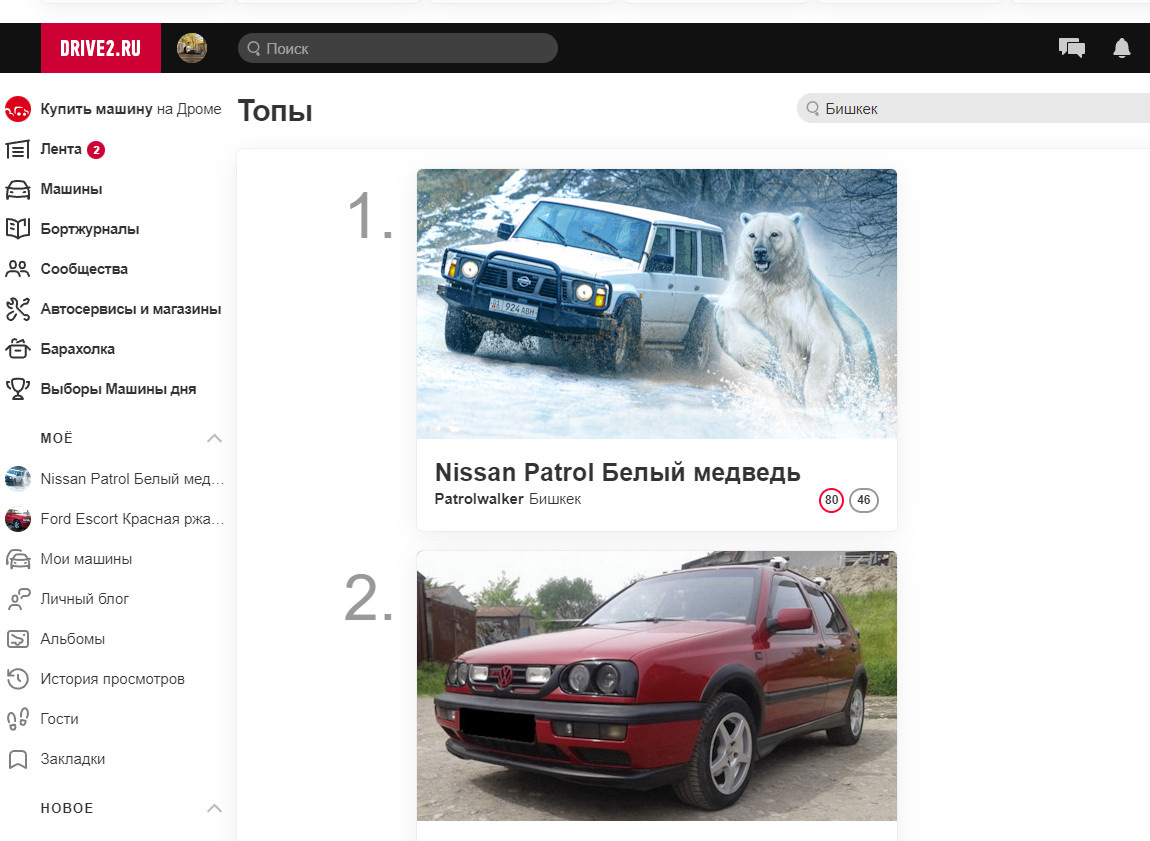
Task: Open Купить машину на Дроме link
Action: tap(131, 109)
